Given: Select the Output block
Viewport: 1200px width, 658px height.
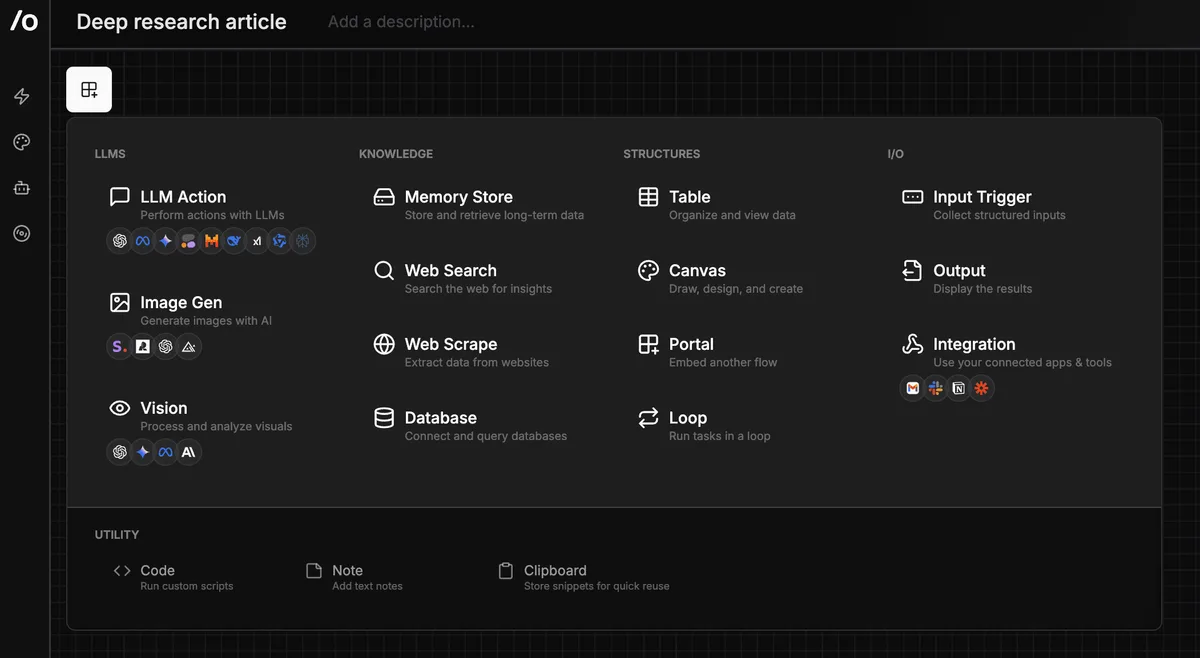Looking at the screenshot, I should 966,278.
